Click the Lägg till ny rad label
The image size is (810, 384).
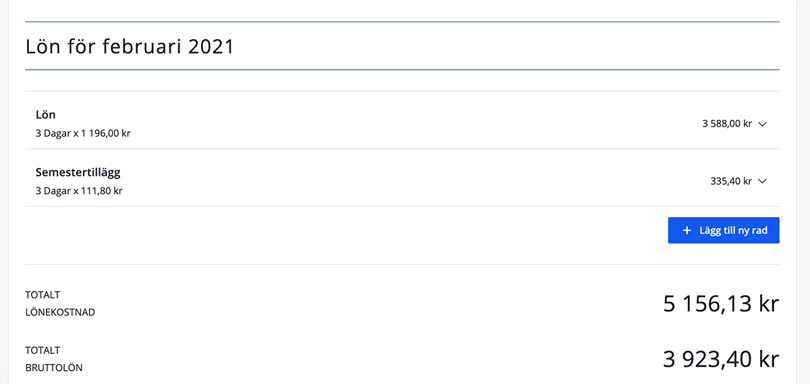733,231
